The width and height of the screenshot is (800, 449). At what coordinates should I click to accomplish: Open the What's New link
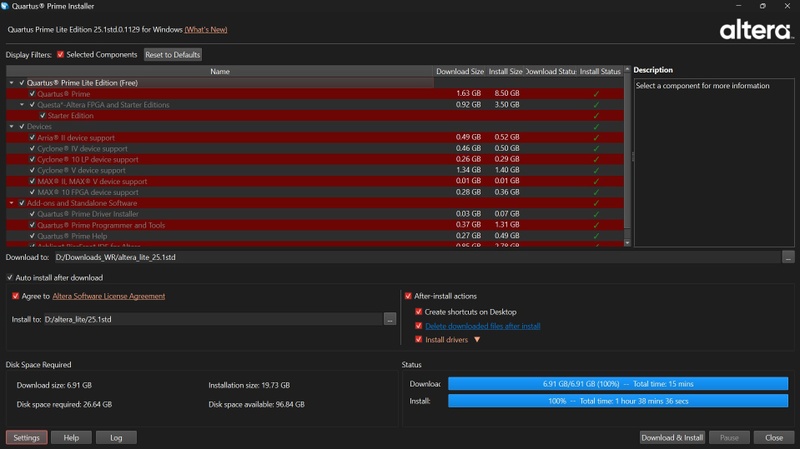click(x=206, y=30)
